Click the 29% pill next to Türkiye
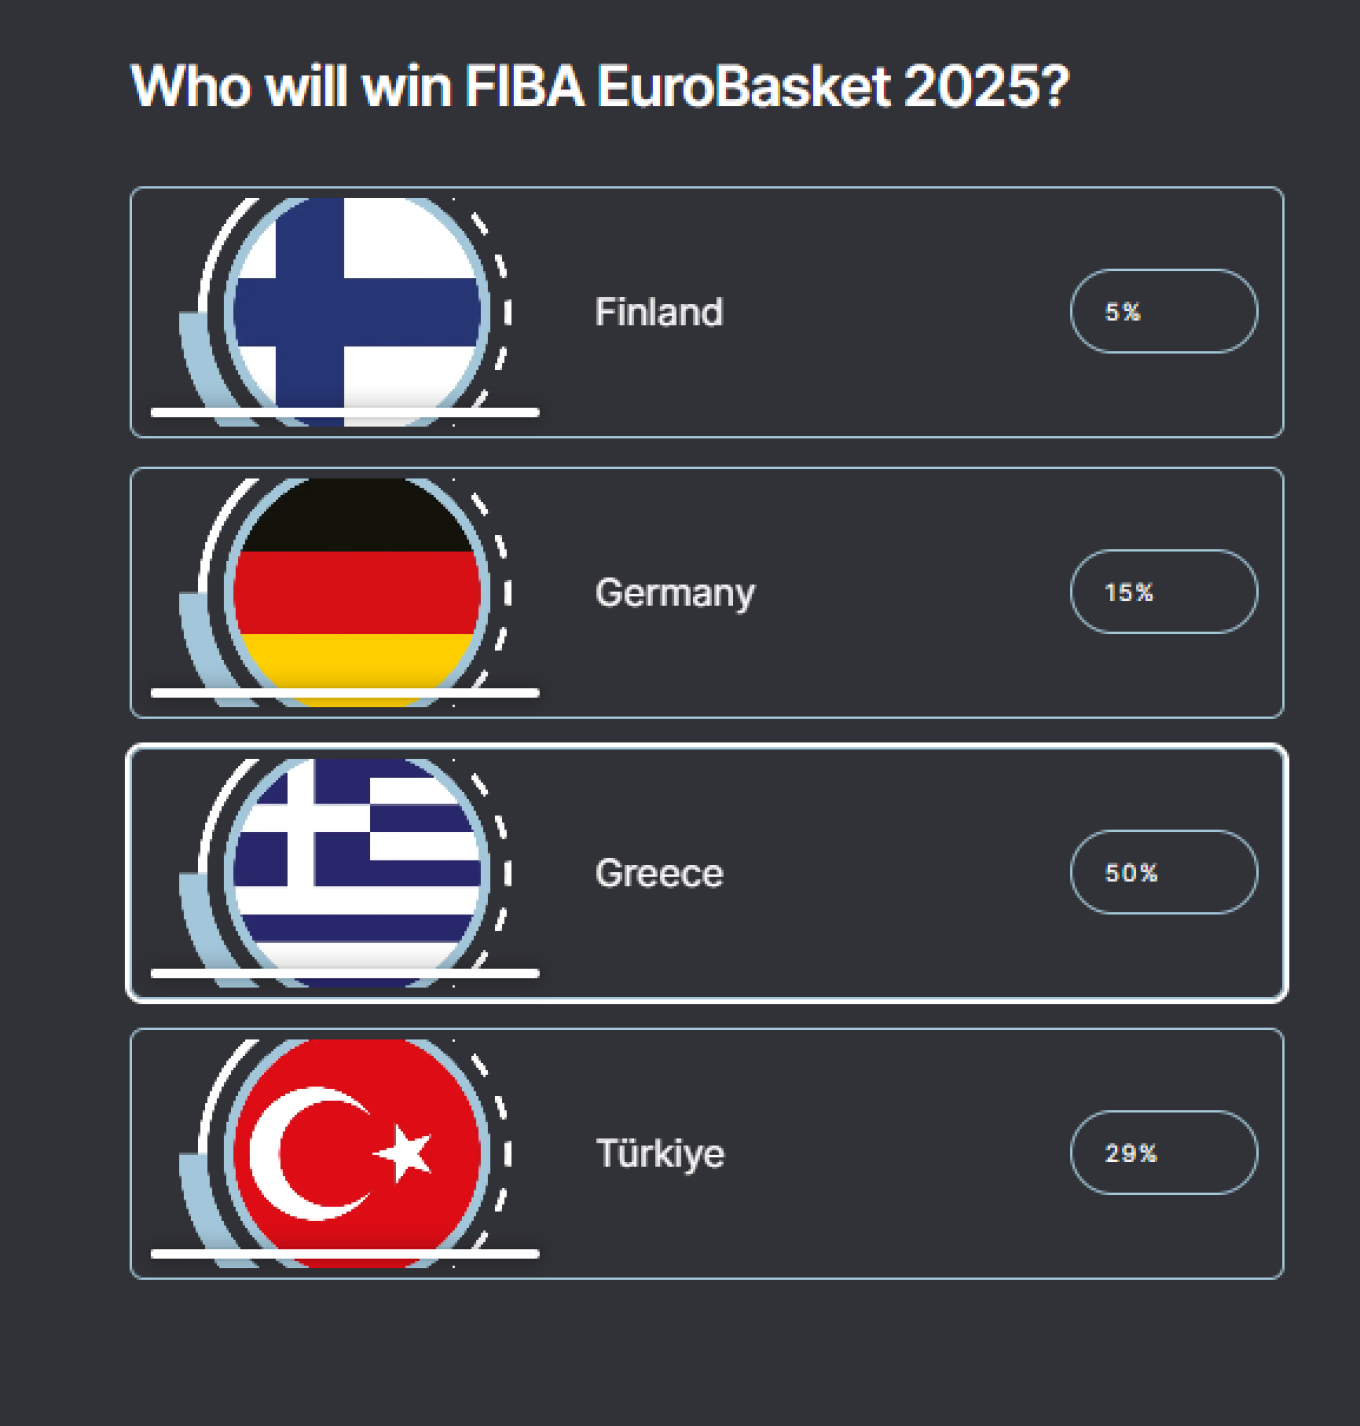Image resolution: width=1360 pixels, height=1426 pixels. click(1163, 1152)
